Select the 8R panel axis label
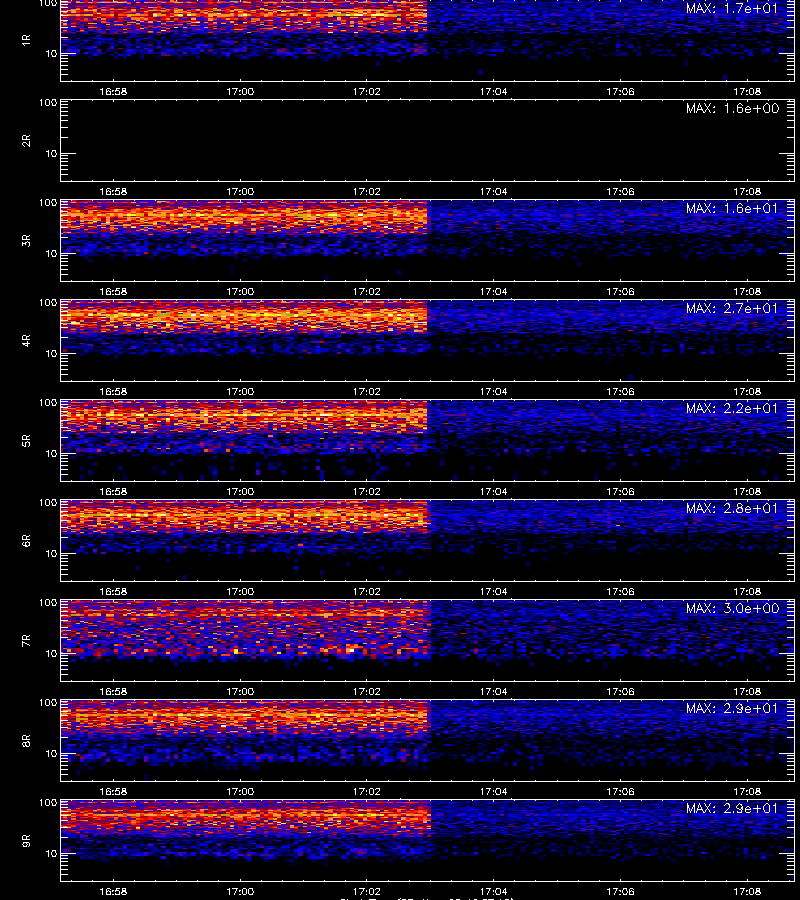The image size is (800, 900). [x=26, y=740]
